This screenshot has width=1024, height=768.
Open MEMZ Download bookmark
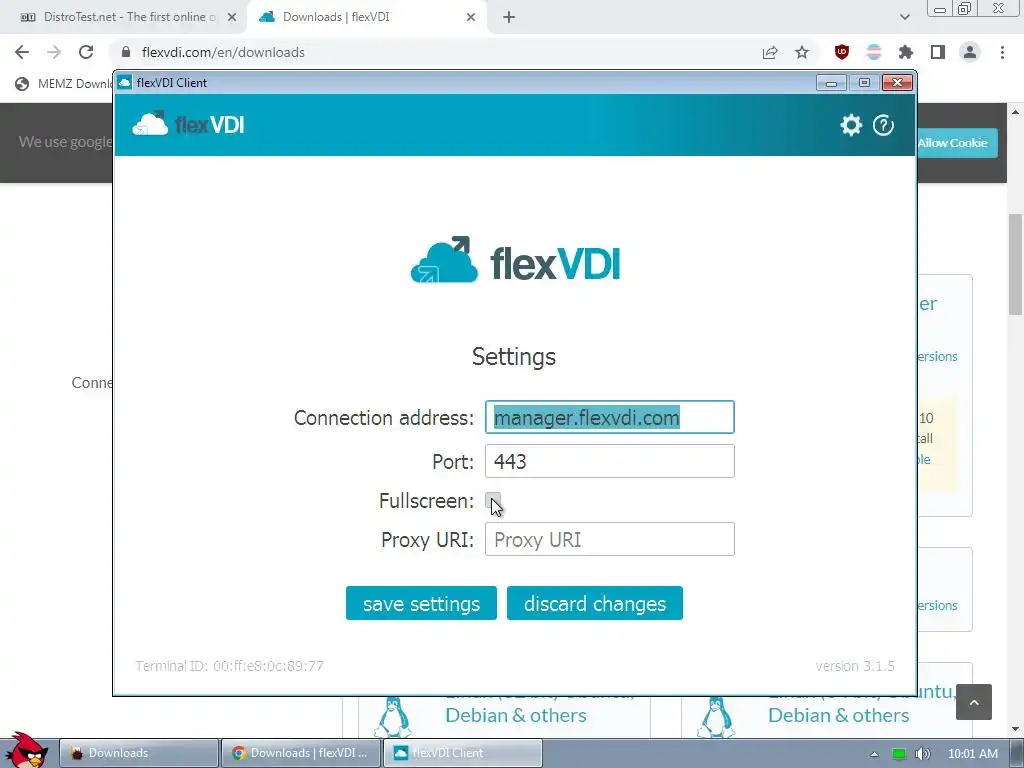point(64,84)
